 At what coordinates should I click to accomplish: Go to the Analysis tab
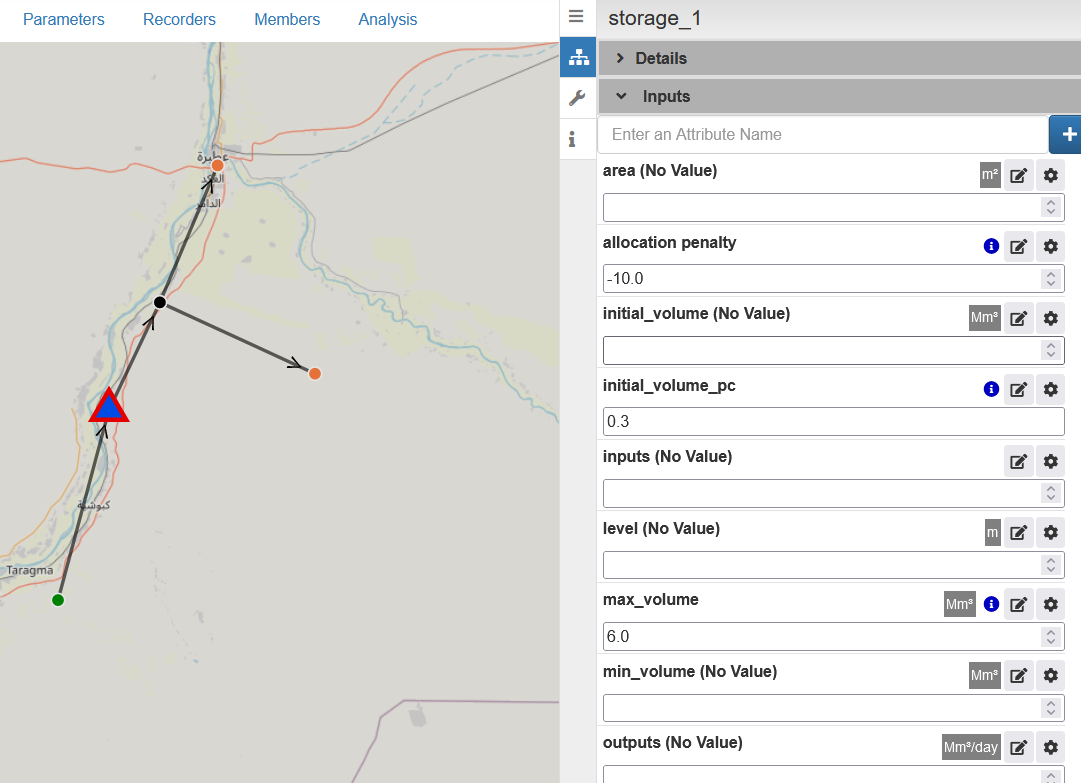[x=387, y=20]
